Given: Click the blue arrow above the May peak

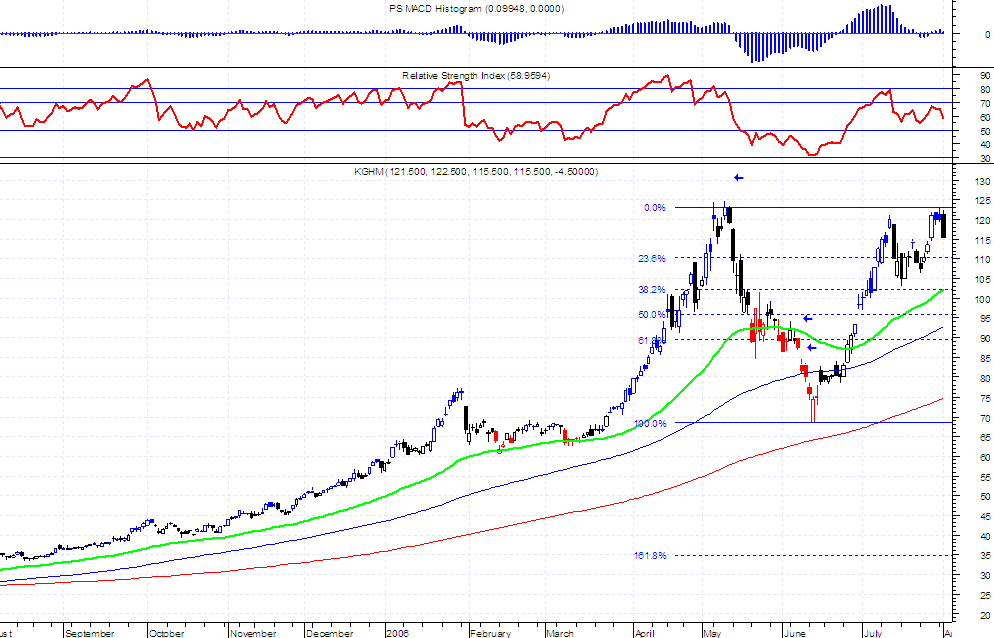Looking at the screenshot, I should point(738,178).
